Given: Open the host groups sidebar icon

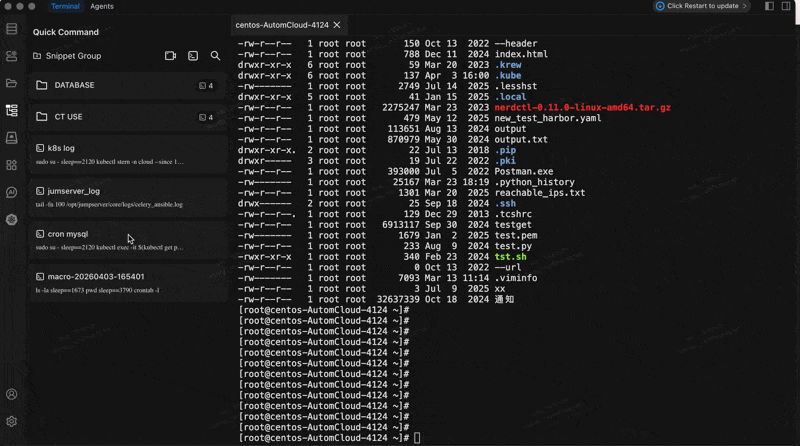Looking at the screenshot, I should point(11,56).
